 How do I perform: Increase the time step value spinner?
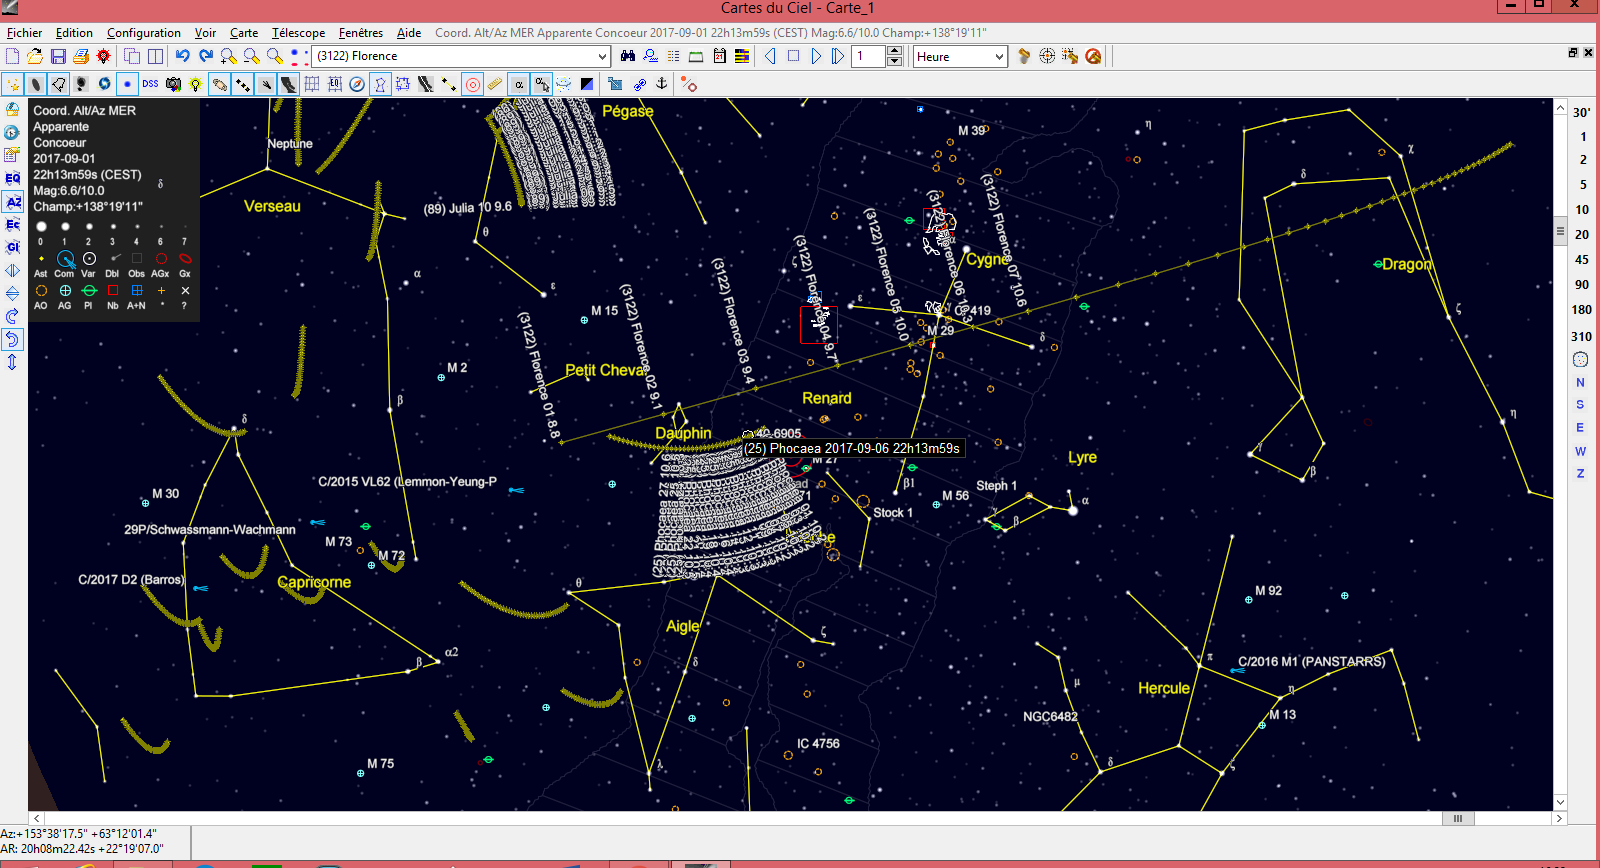point(894,51)
